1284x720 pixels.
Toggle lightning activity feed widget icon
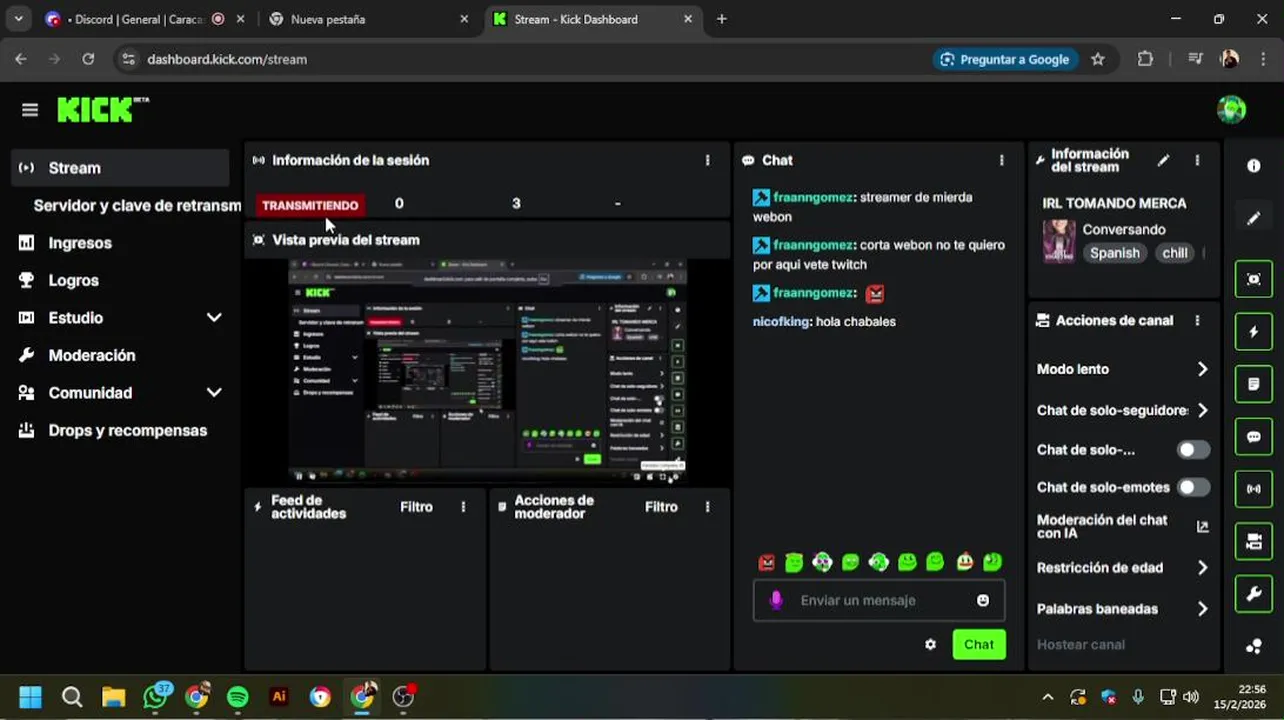[x=1254, y=332]
